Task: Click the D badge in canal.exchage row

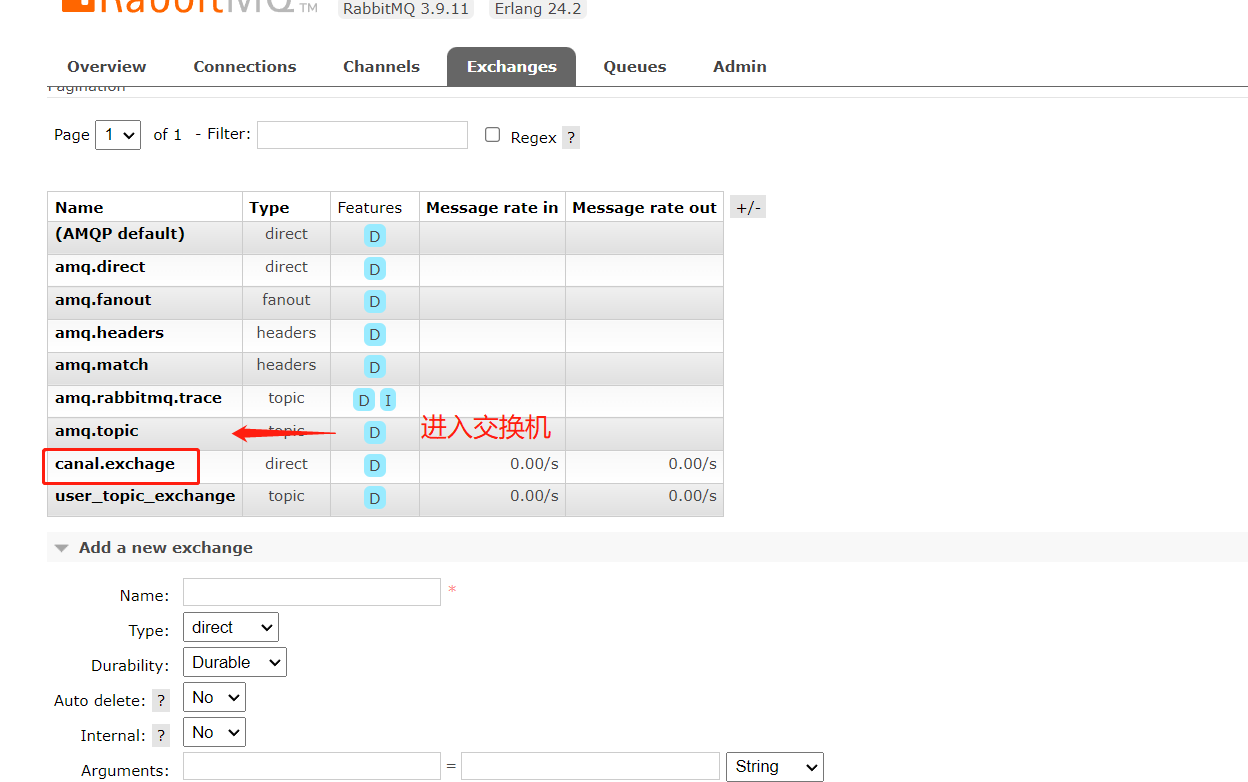Action: click(x=374, y=466)
